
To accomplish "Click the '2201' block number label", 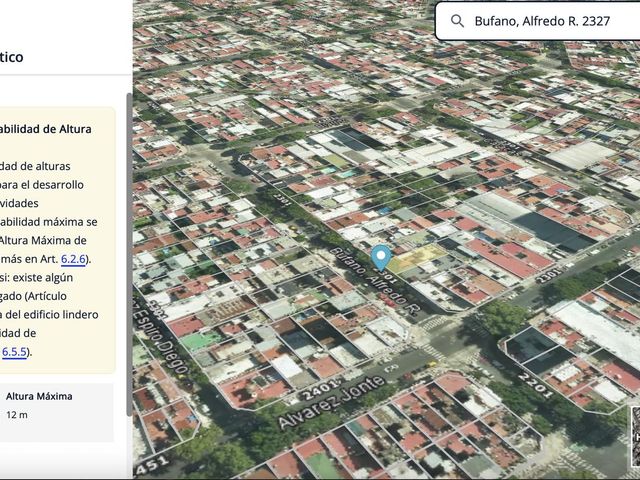I will [x=536, y=385].
